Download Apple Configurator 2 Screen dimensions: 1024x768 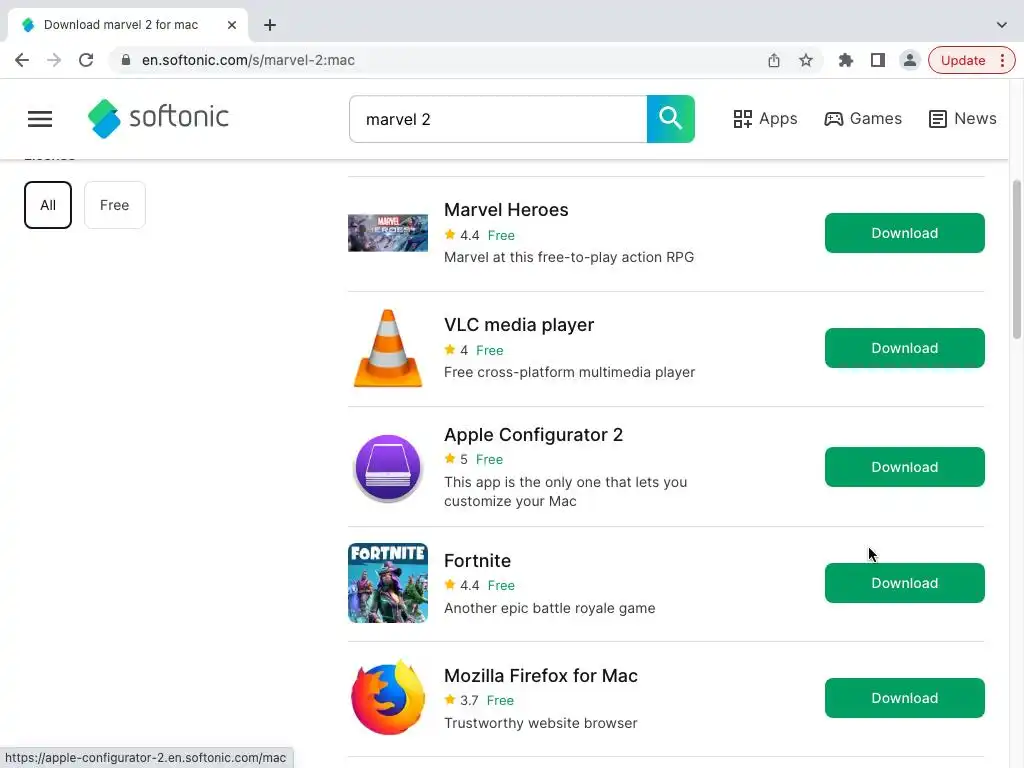904,467
